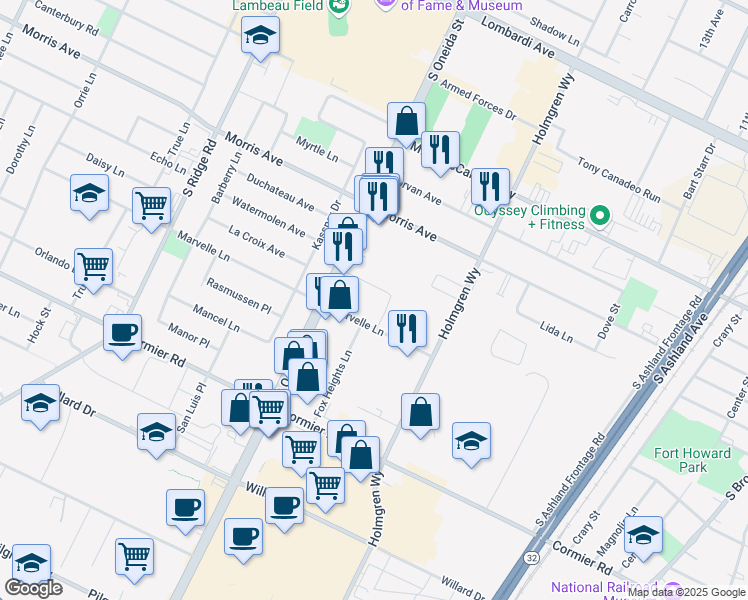Open the school marker near Magnolia Ln

point(644,538)
